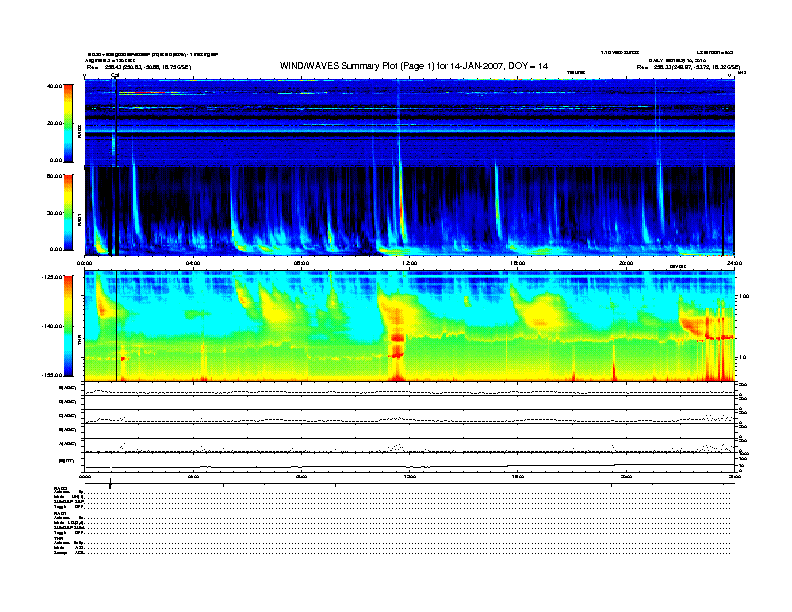Click the RAD2 intensity color bar
This screenshot has width=792, height=612.
(68, 123)
